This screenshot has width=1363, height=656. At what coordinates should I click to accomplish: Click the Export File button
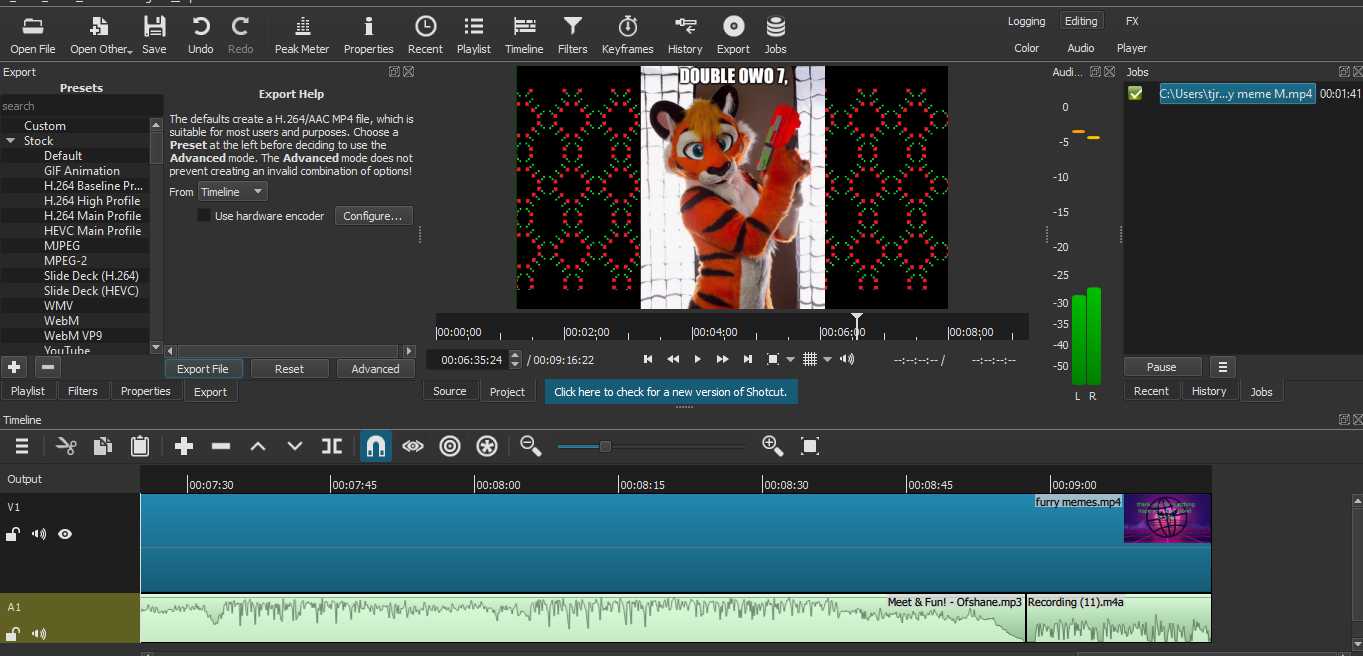point(203,369)
